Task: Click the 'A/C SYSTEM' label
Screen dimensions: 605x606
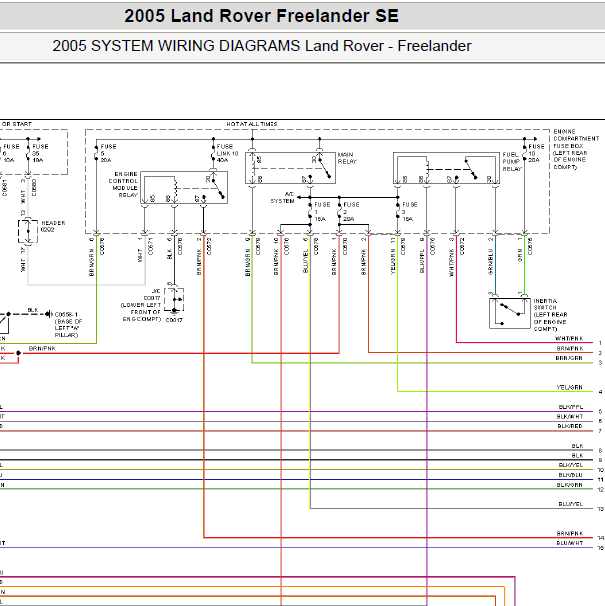Action: click(282, 197)
